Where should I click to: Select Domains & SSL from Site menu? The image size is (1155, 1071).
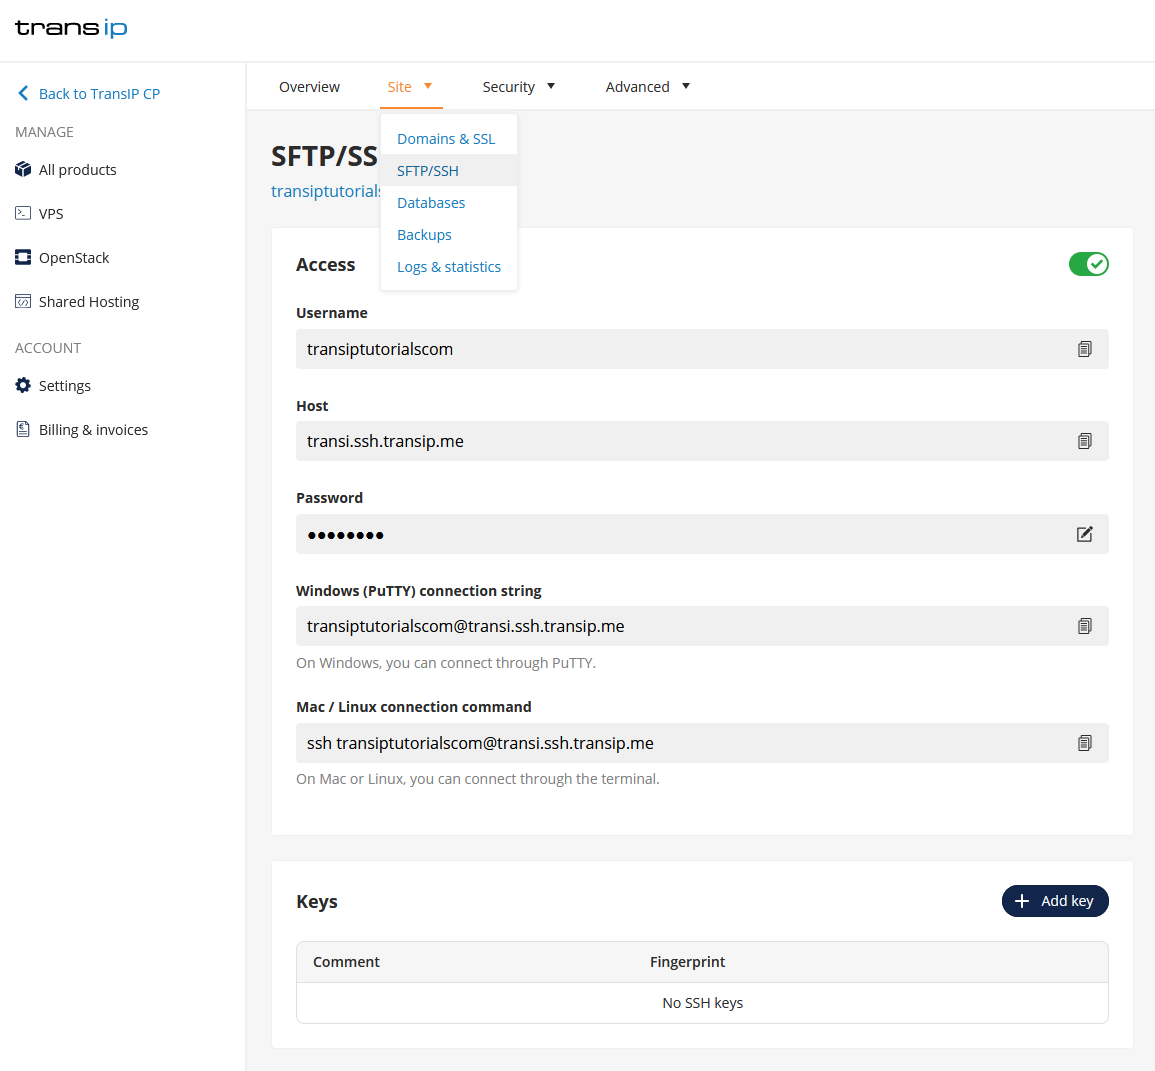(x=446, y=138)
